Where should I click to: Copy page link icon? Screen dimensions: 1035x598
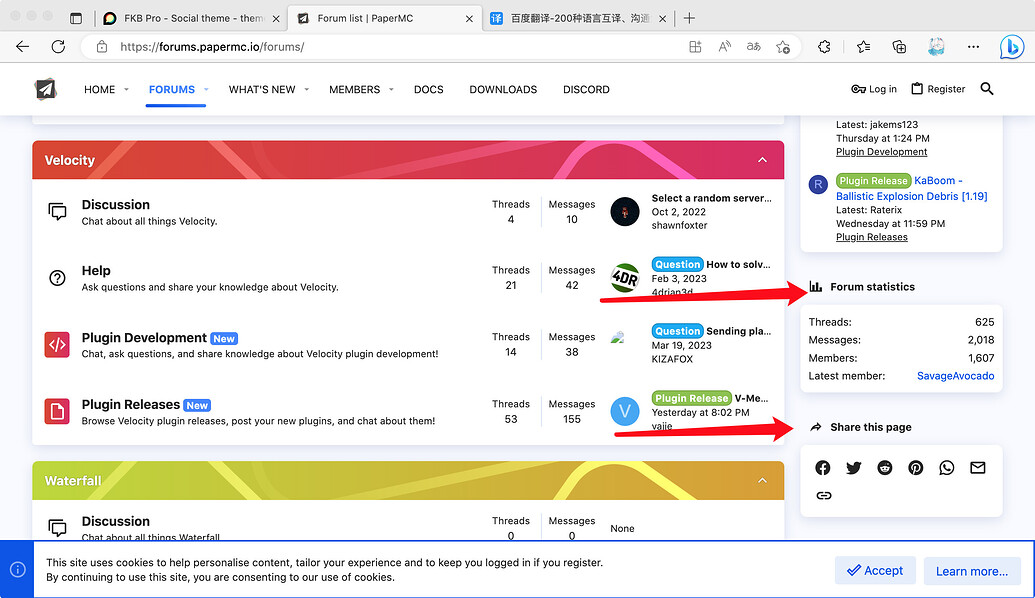click(823, 495)
